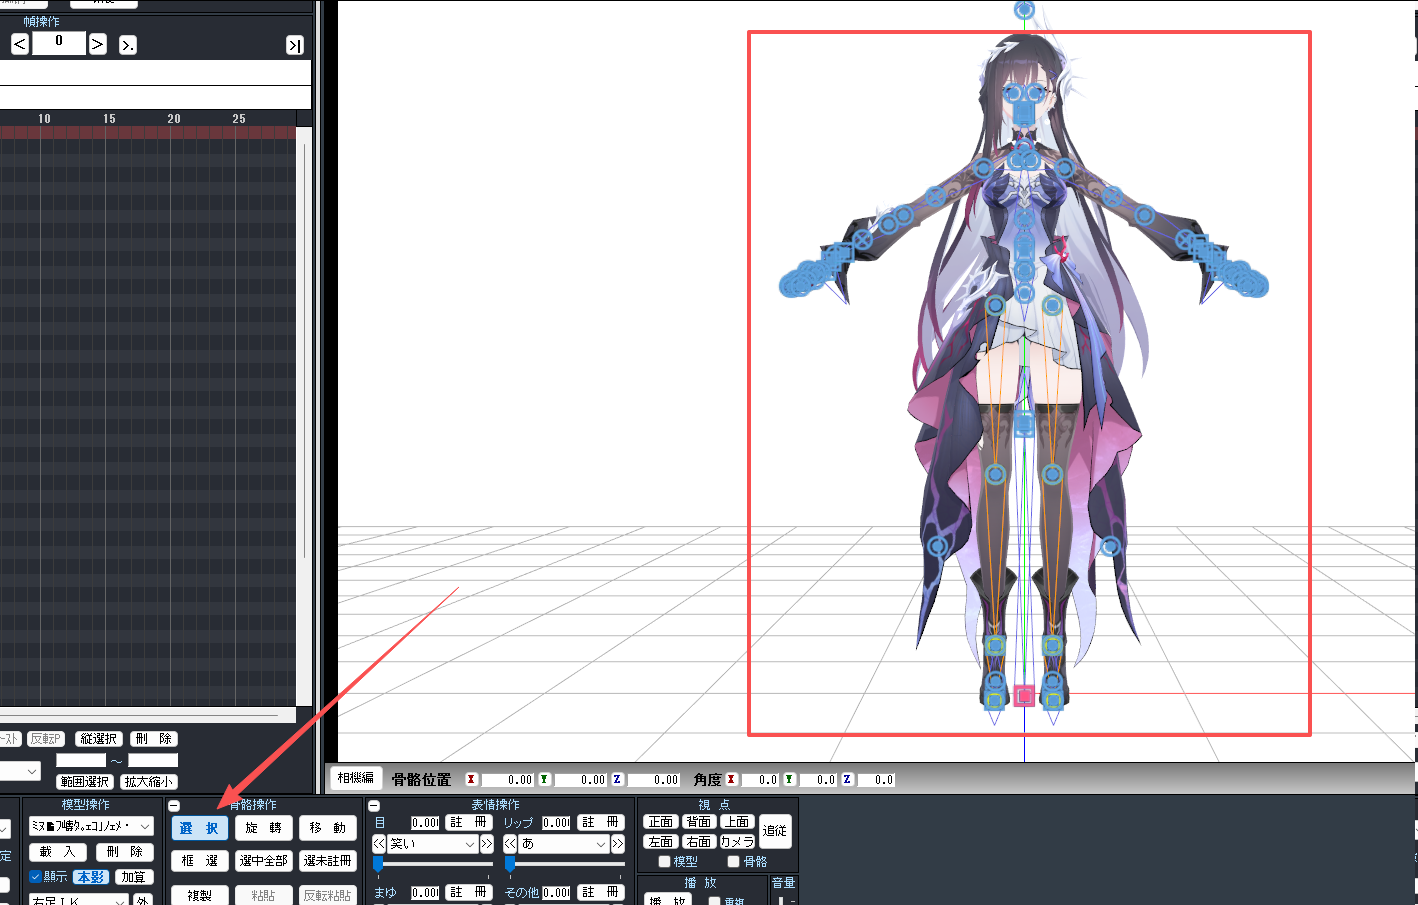Click the 框選 box select button
1418x905 pixels.
click(200, 860)
